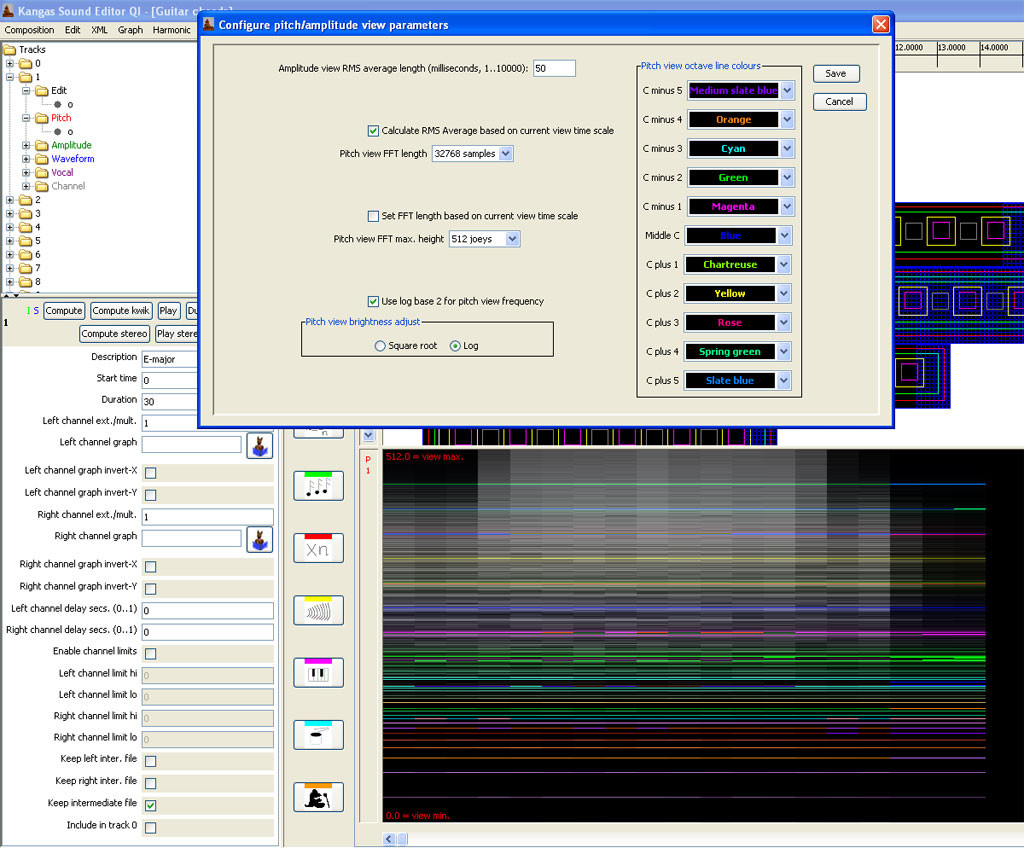Uncheck Keep intermediate file
1024x848 pixels.
[x=150, y=805]
